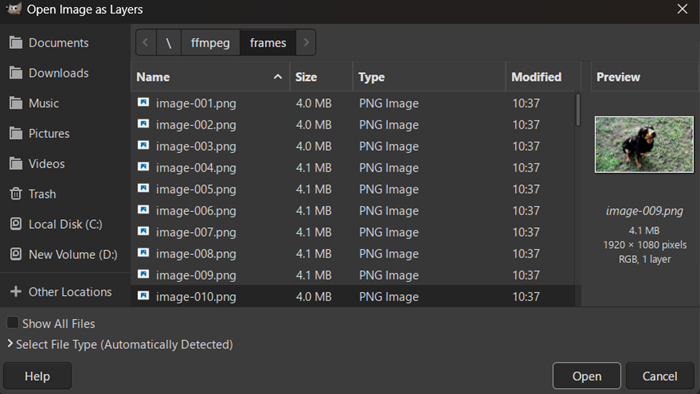Jump to the root backslash path segment
Screen dimensions: 700x394
click(169, 42)
